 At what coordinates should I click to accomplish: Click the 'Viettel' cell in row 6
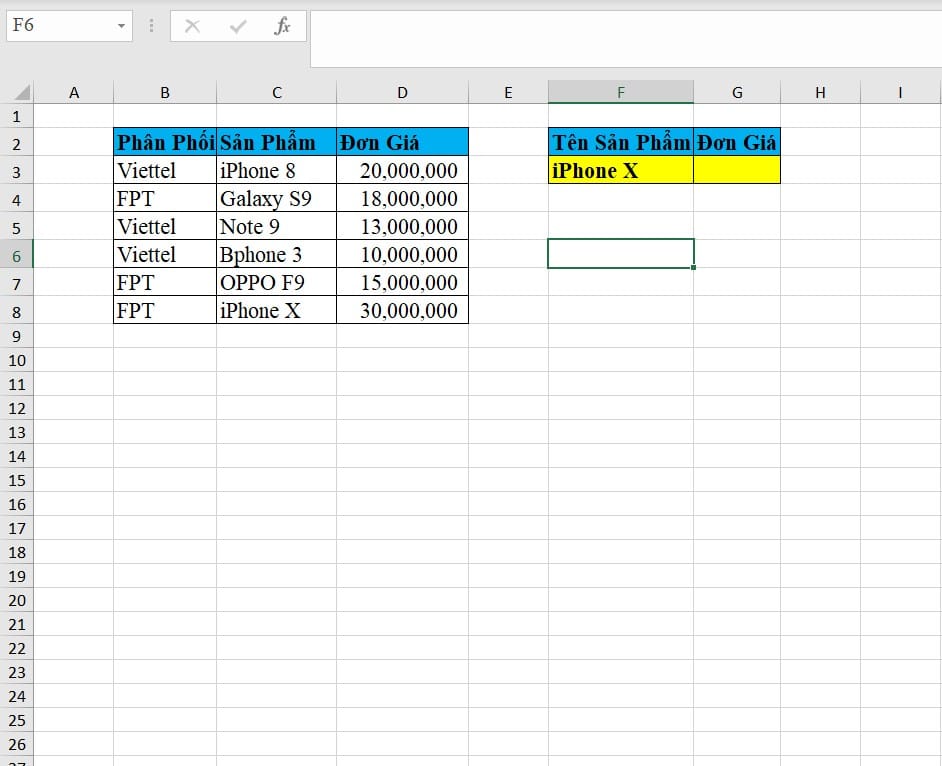click(165, 254)
